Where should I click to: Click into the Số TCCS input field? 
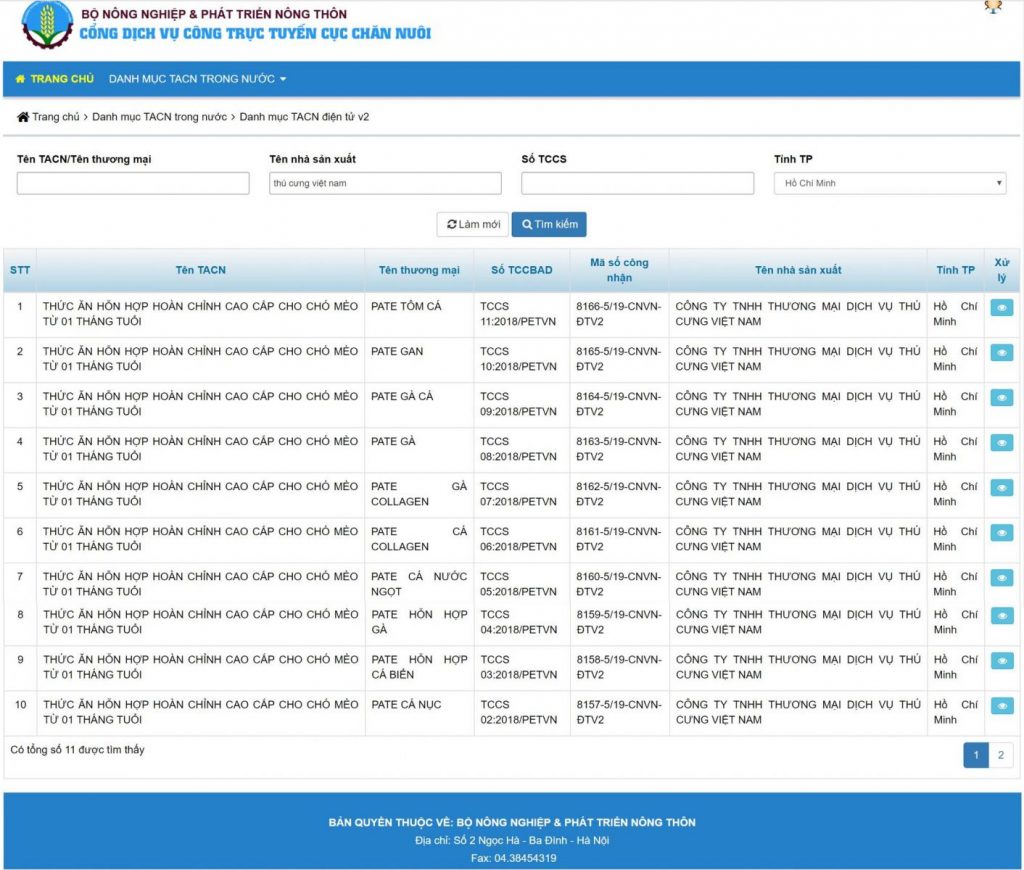(637, 183)
